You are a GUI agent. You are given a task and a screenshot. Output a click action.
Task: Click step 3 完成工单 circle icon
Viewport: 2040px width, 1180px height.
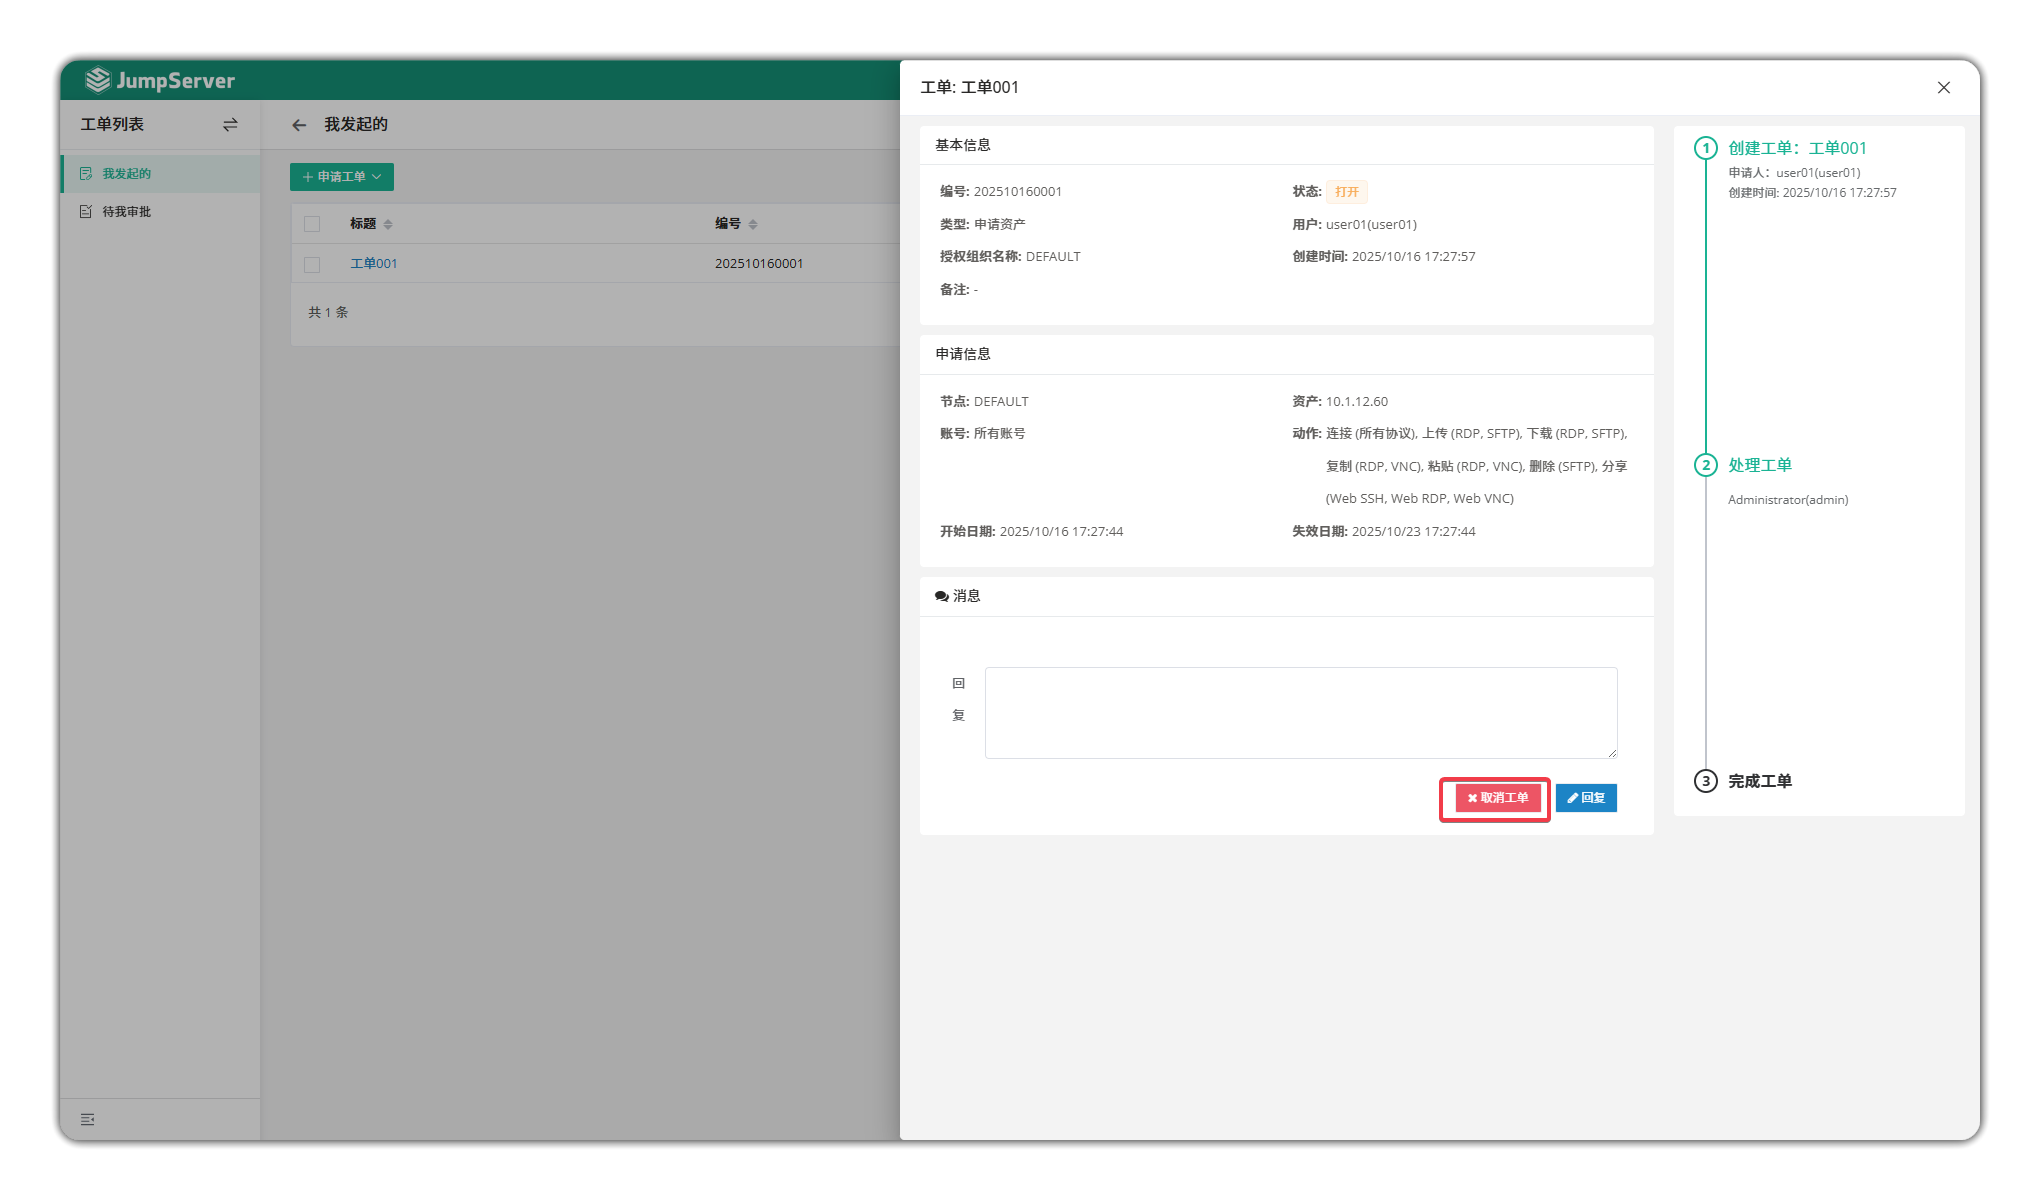tap(1705, 781)
